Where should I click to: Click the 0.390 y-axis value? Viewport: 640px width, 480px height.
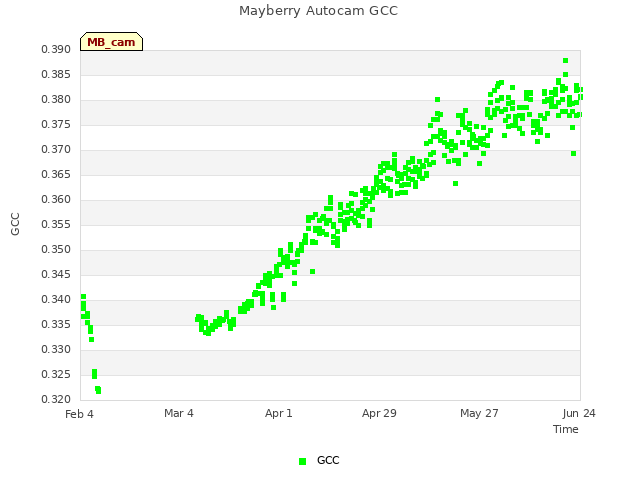56,49
